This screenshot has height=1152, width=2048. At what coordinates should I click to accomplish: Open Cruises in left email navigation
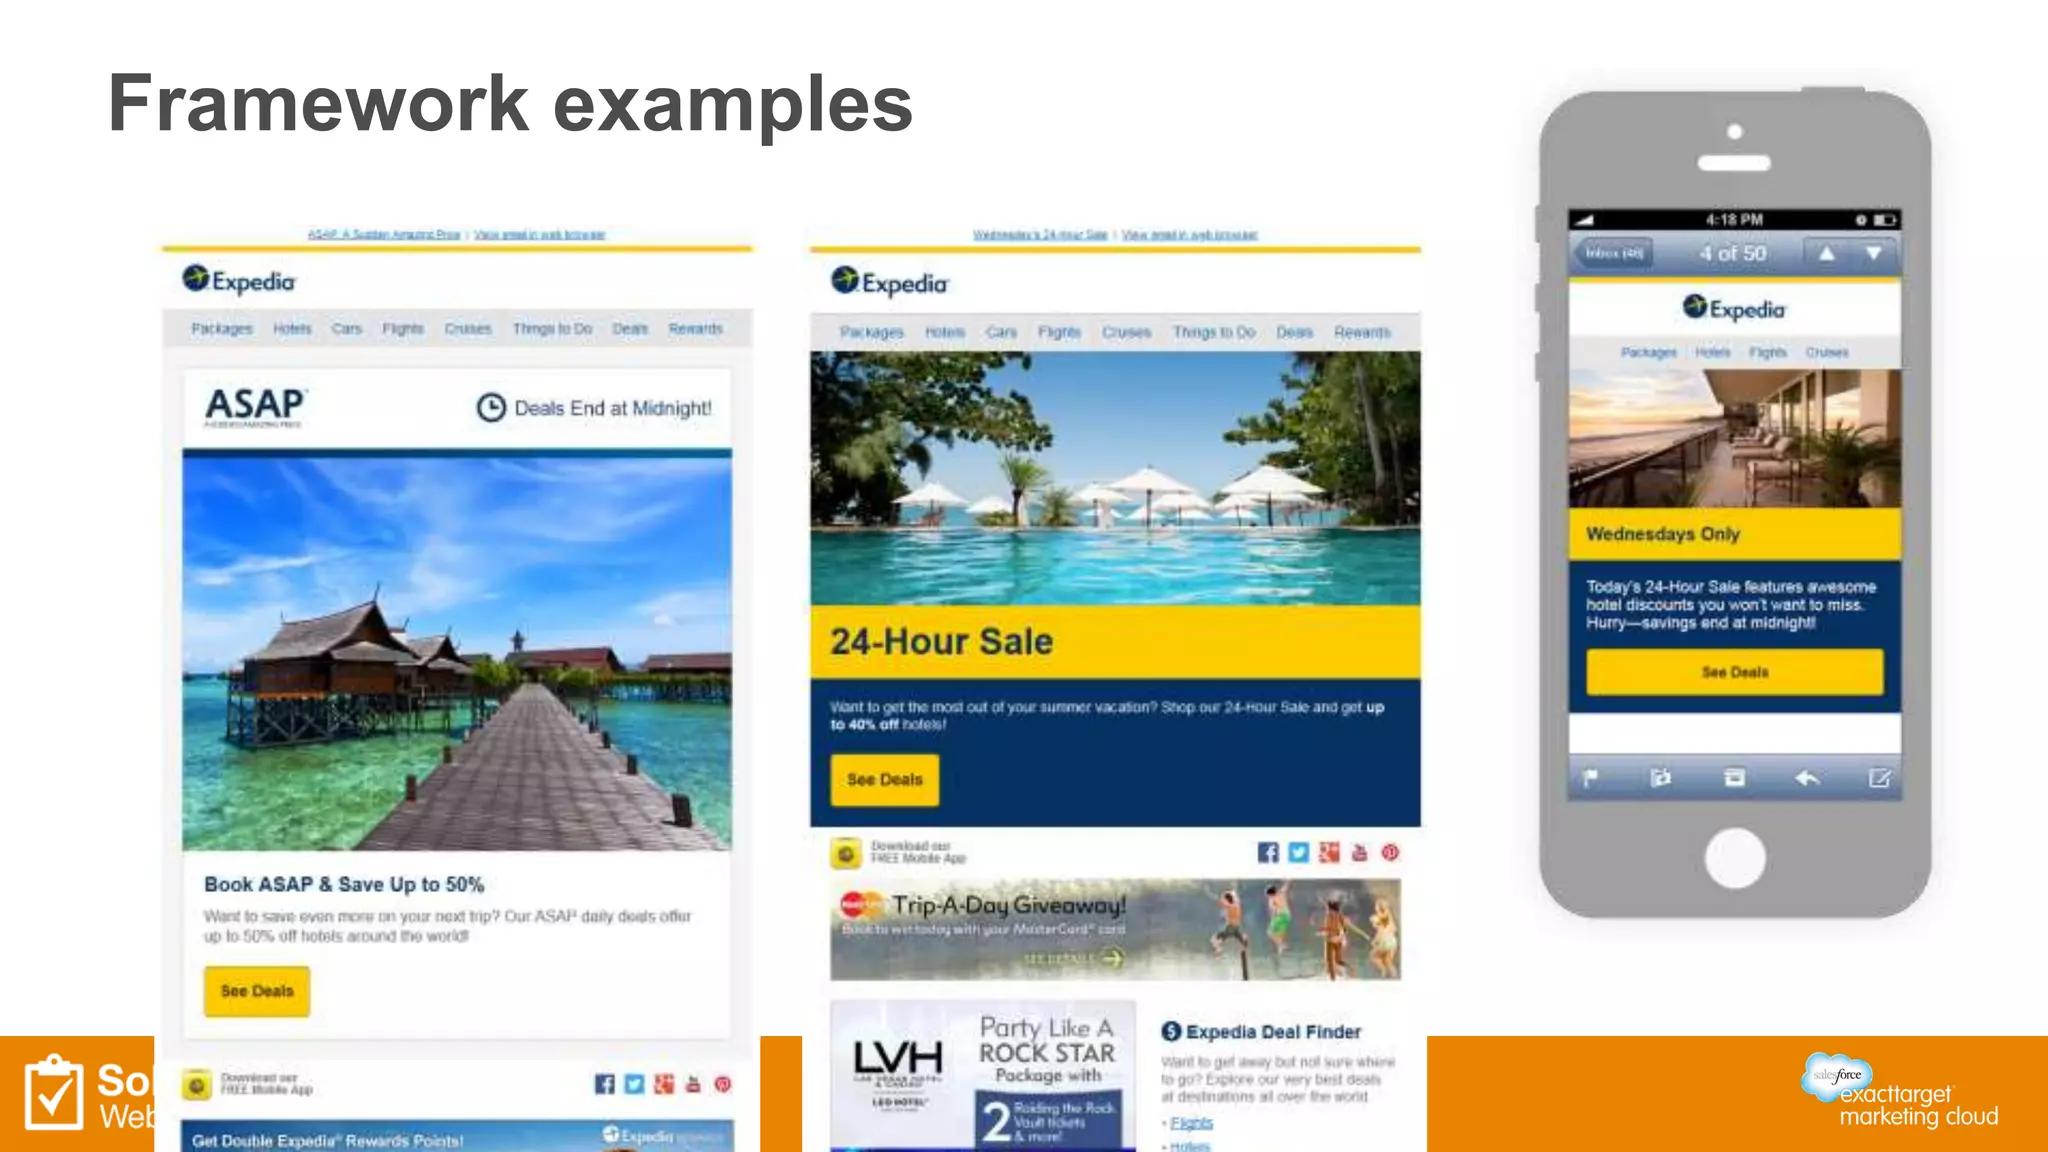[x=468, y=329]
